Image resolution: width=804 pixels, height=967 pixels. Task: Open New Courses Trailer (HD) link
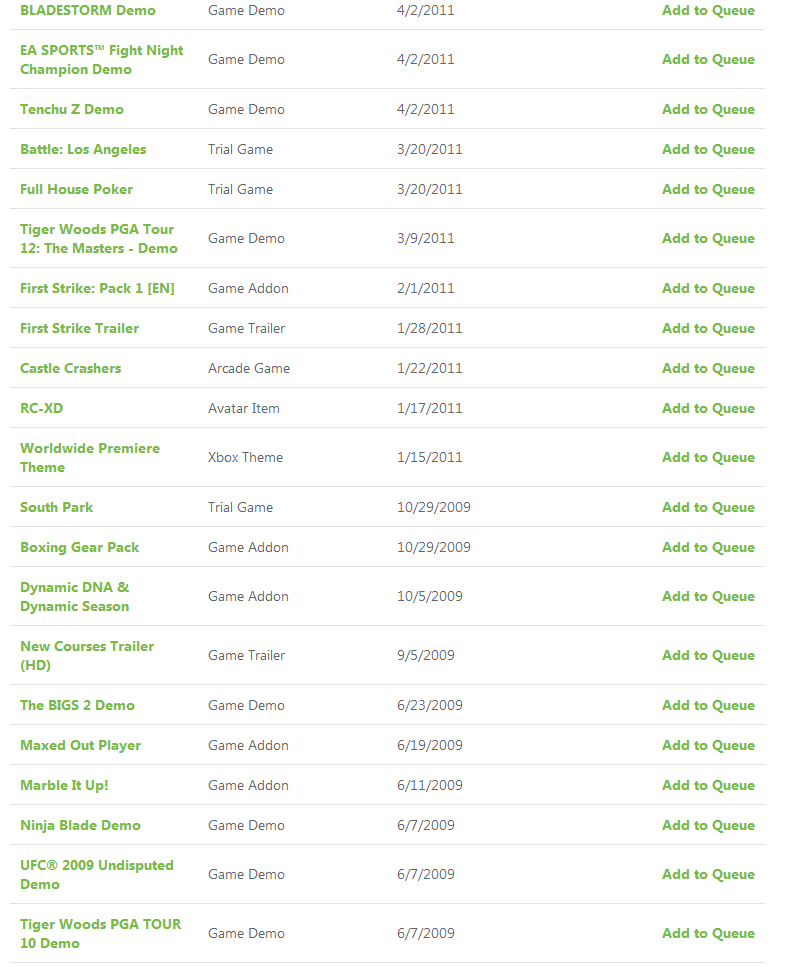pos(87,656)
